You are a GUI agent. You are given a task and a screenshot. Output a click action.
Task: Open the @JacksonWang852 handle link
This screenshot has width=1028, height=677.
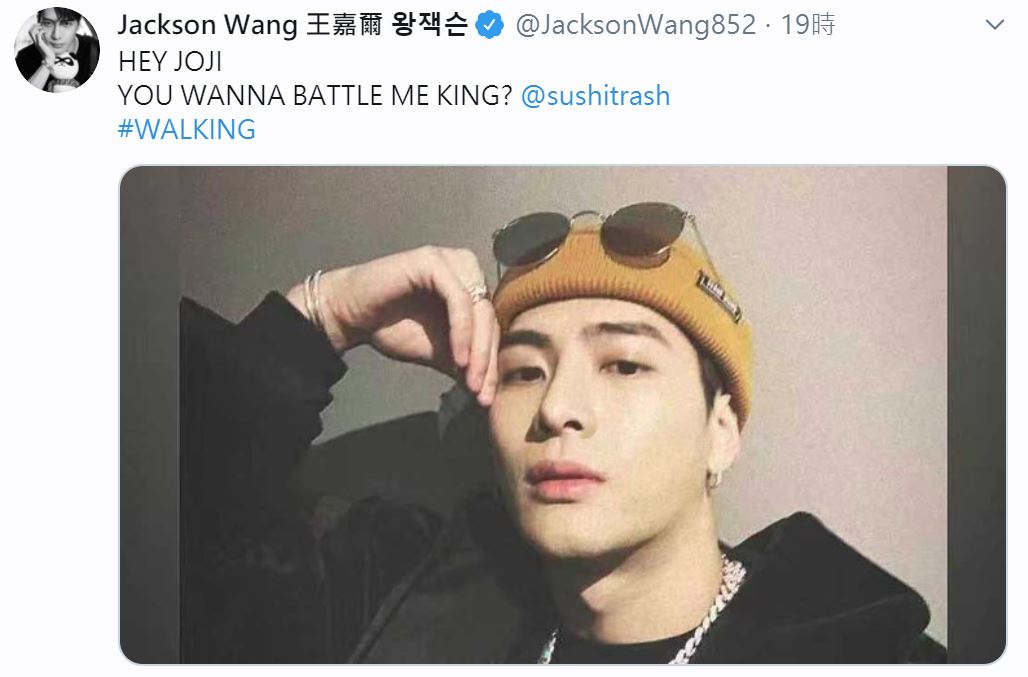pyautogui.click(x=636, y=25)
